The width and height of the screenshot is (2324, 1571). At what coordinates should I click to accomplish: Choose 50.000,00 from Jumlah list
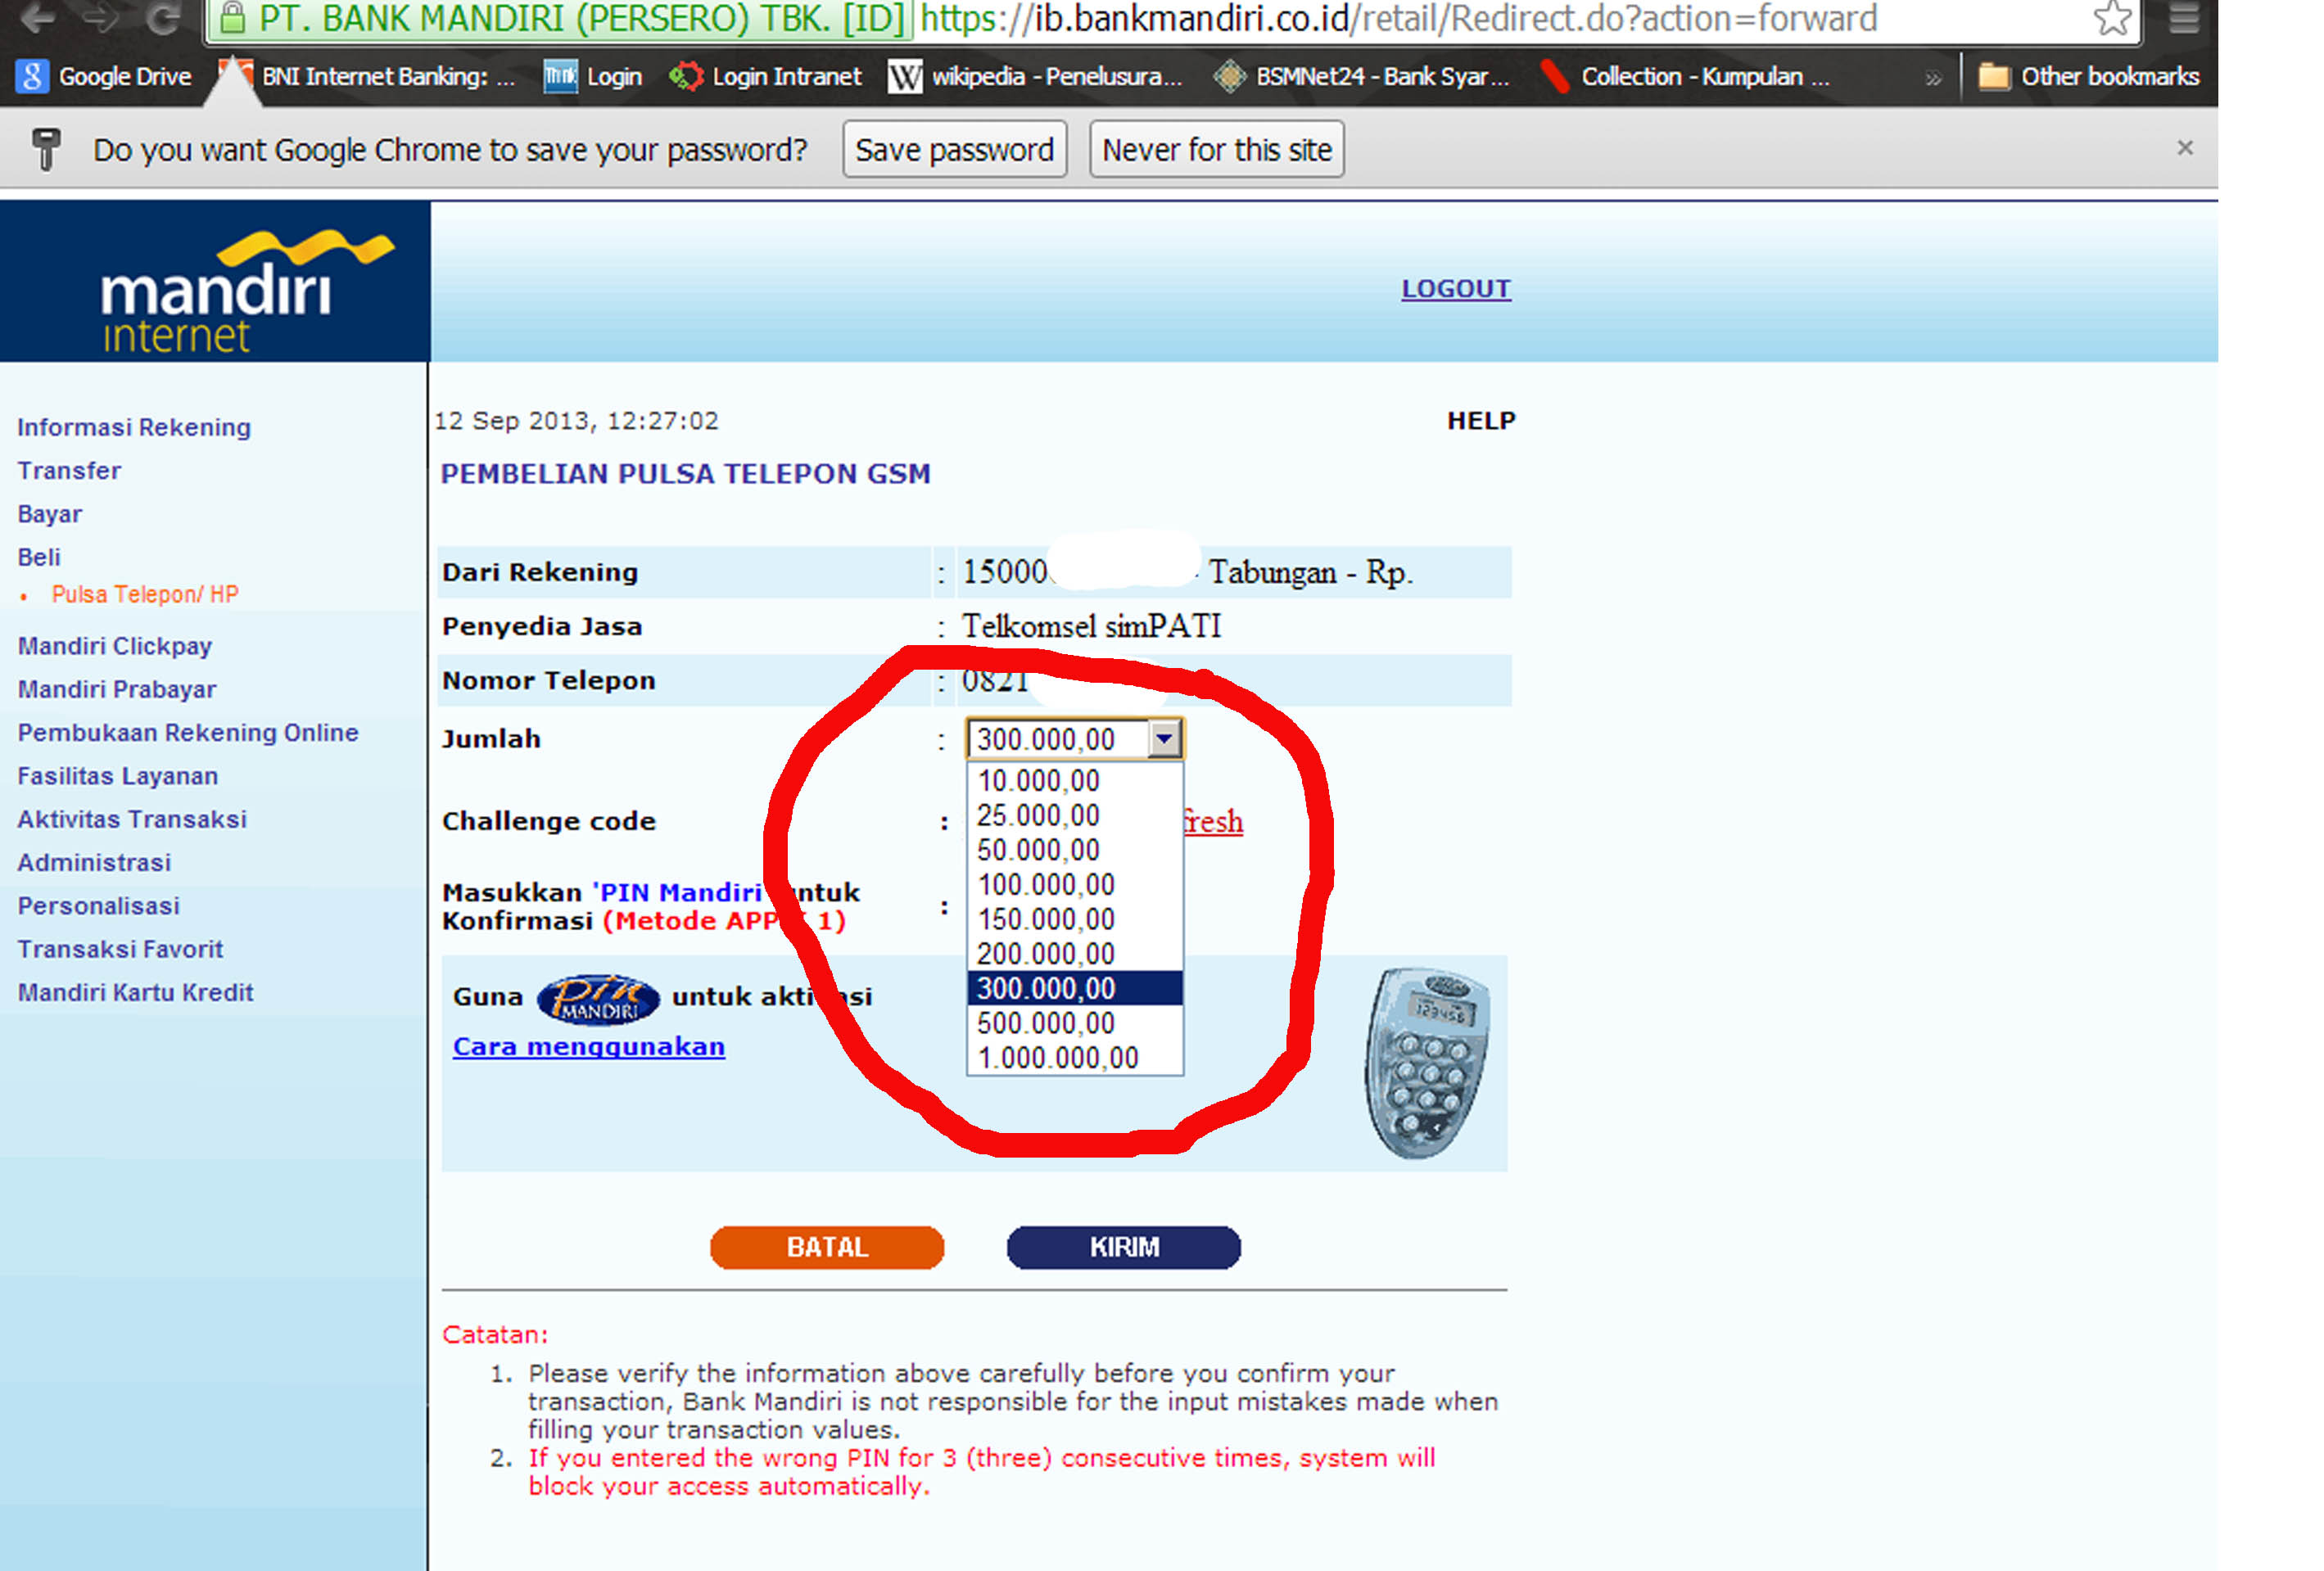1075,850
